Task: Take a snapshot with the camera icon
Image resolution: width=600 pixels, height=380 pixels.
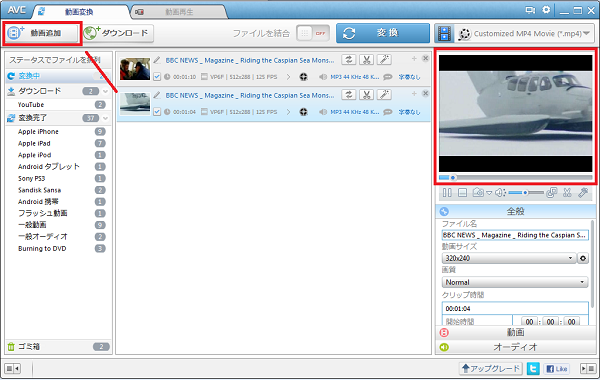Action: click(478, 192)
